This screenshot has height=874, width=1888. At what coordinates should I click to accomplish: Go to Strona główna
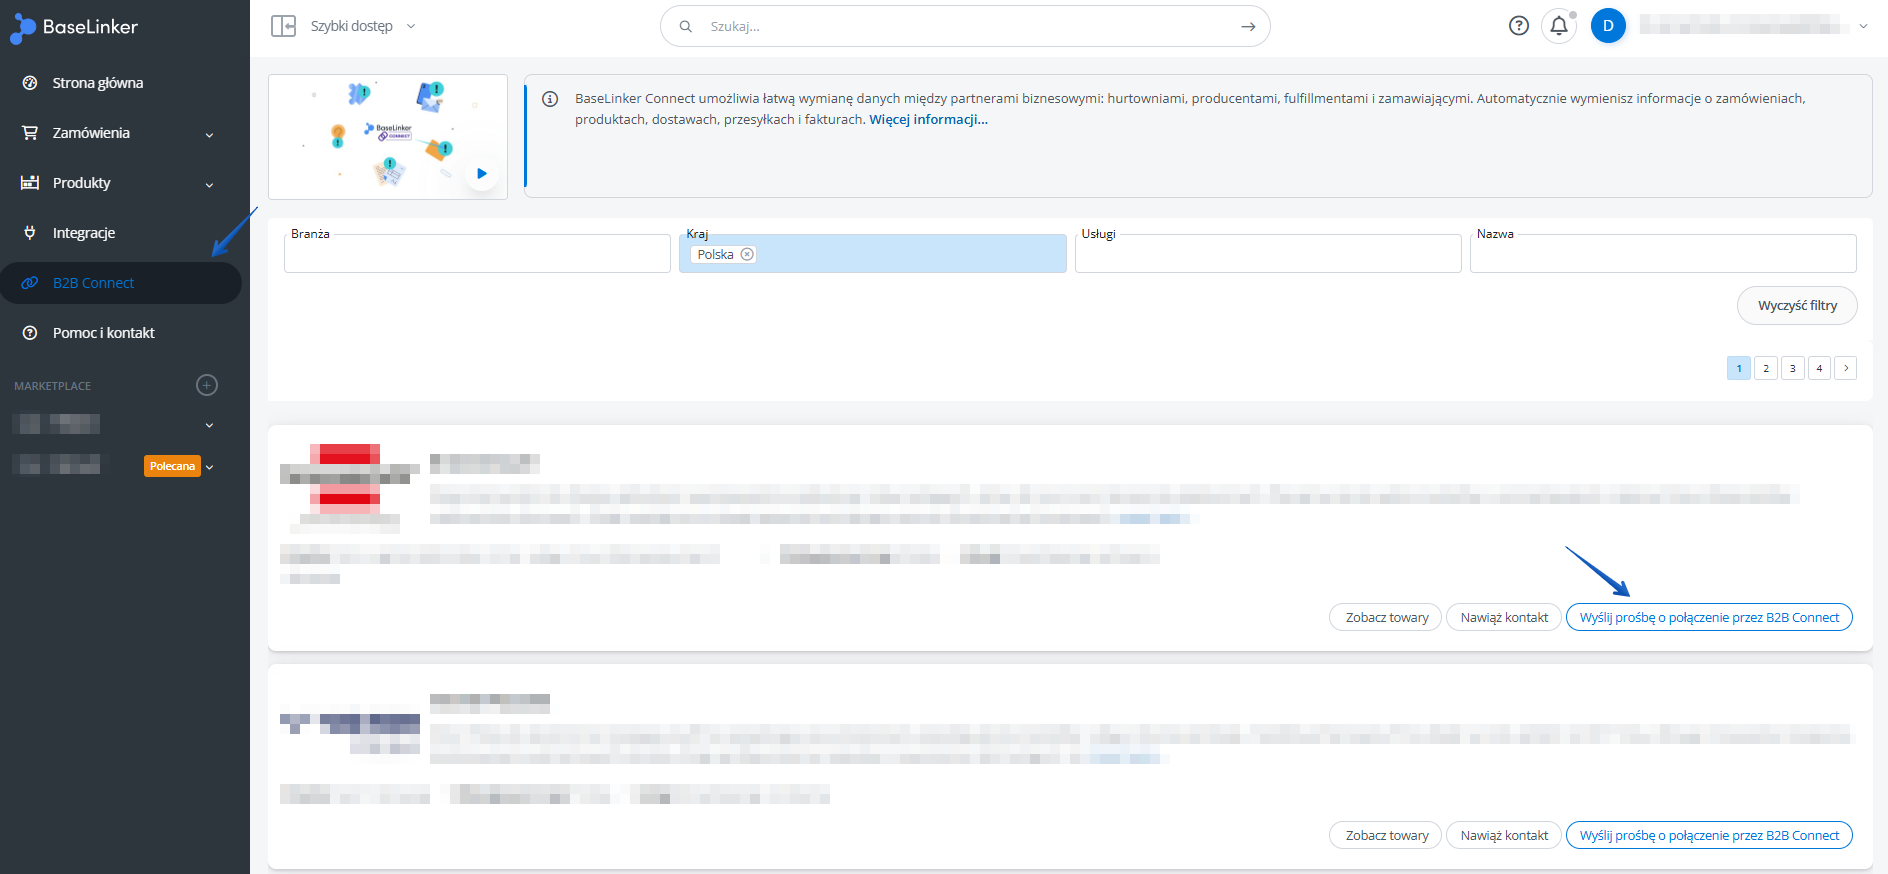98,83
